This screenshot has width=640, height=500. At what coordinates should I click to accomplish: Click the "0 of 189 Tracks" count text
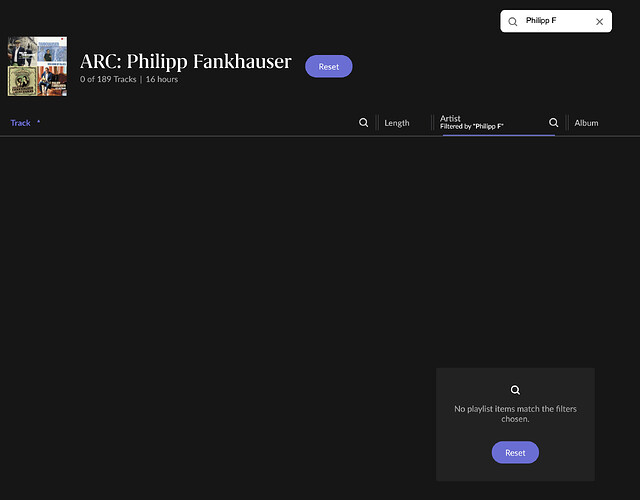[x=108, y=79]
